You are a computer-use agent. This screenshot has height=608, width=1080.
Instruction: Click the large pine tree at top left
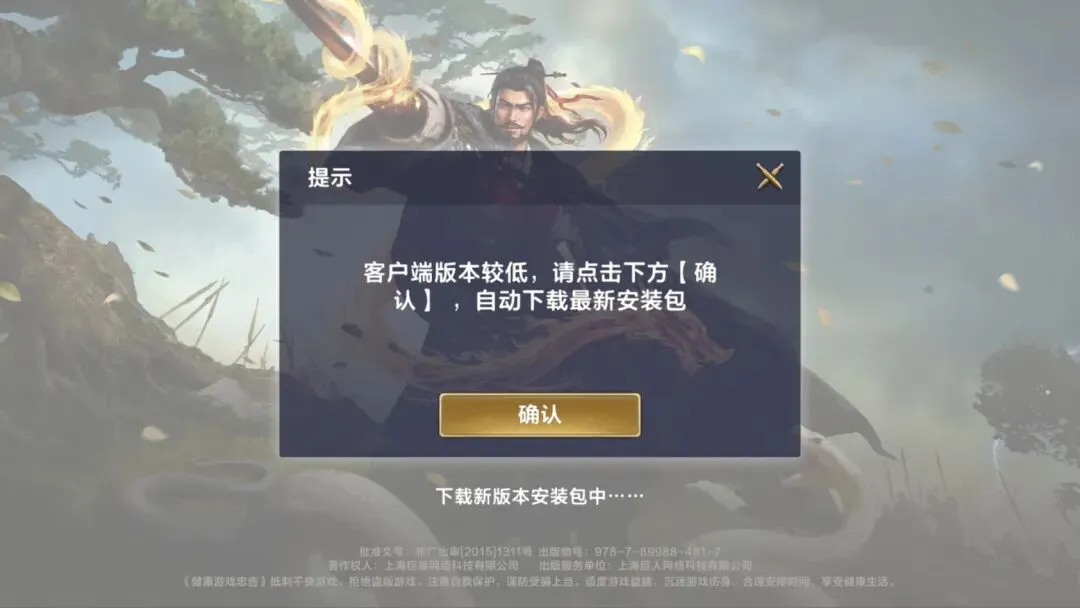138,90
